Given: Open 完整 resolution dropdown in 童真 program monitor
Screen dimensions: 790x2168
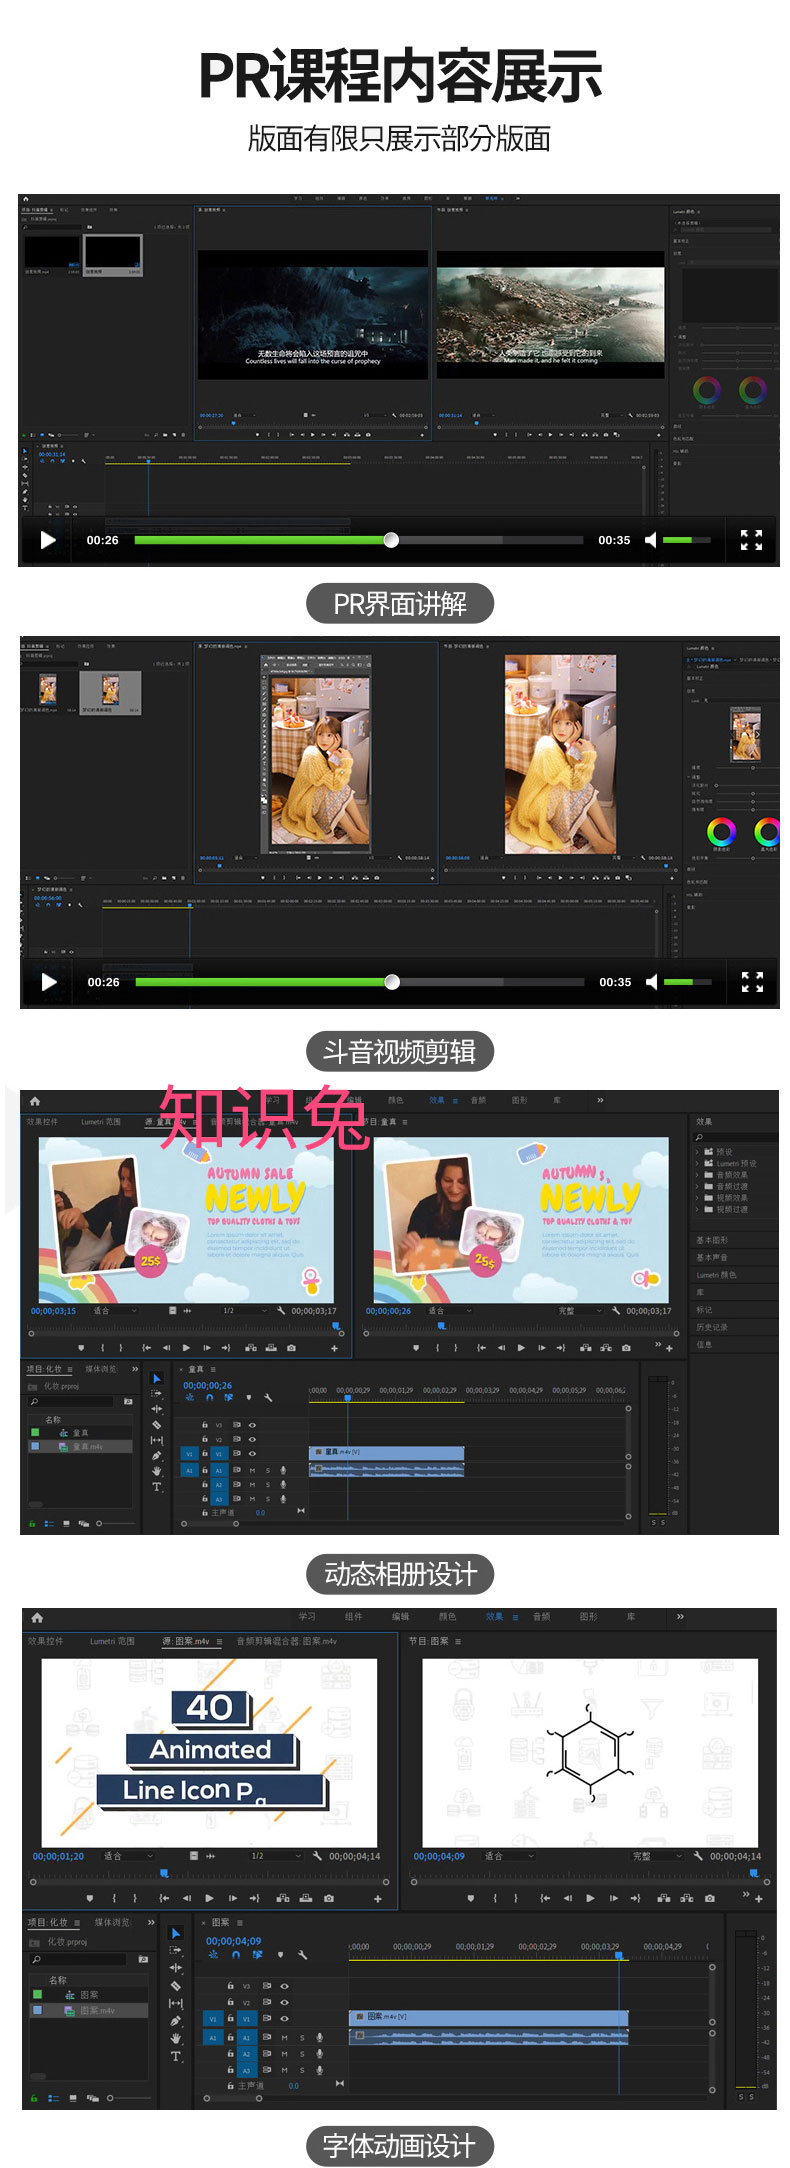Looking at the screenshot, I should (x=580, y=1310).
